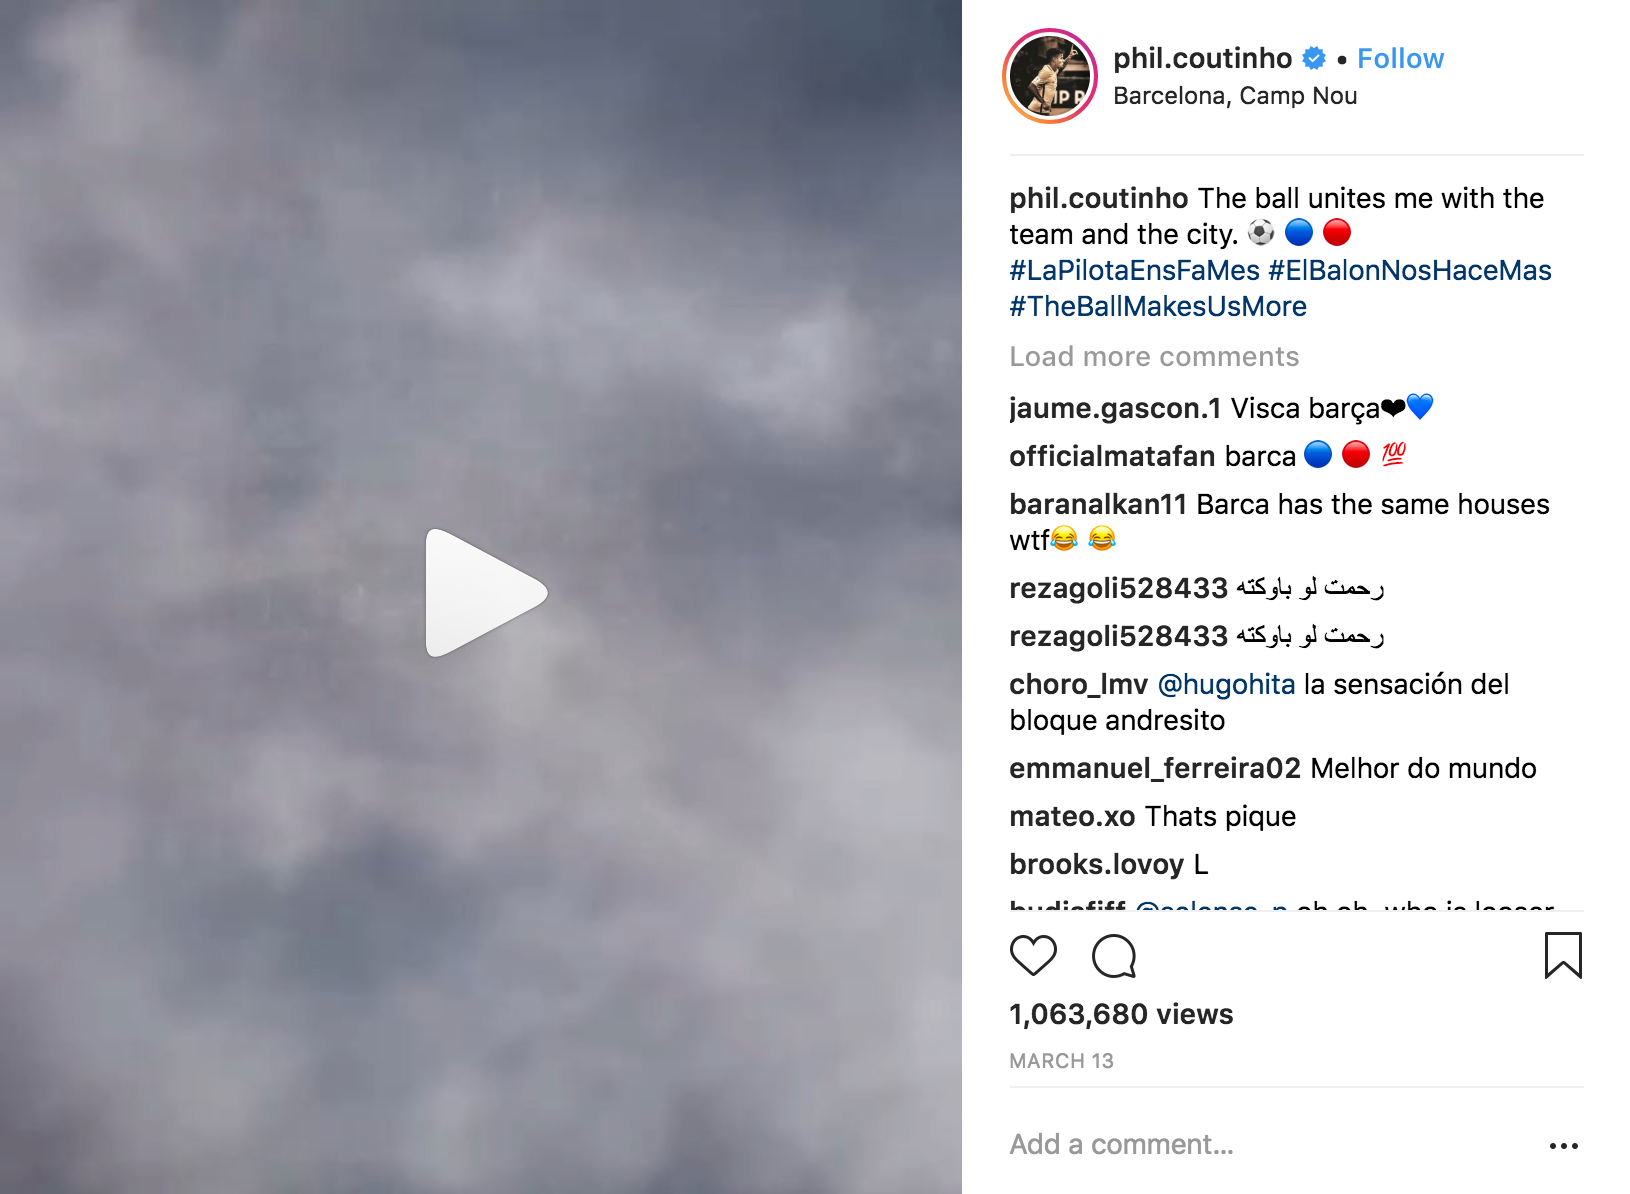
Task: Open the MARCH 13 post date link
Action: (1061, 1061)
